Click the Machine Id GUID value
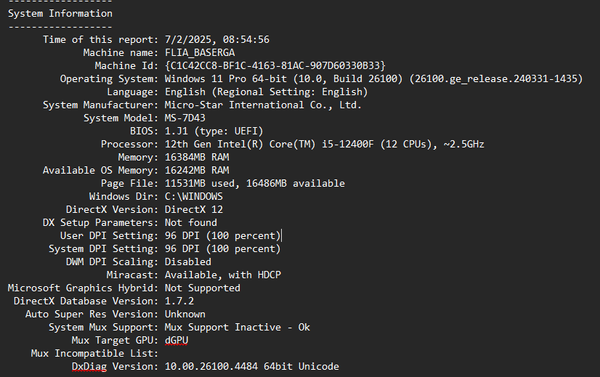This screenshot has height=377, width=600. (x=275, y=66)
